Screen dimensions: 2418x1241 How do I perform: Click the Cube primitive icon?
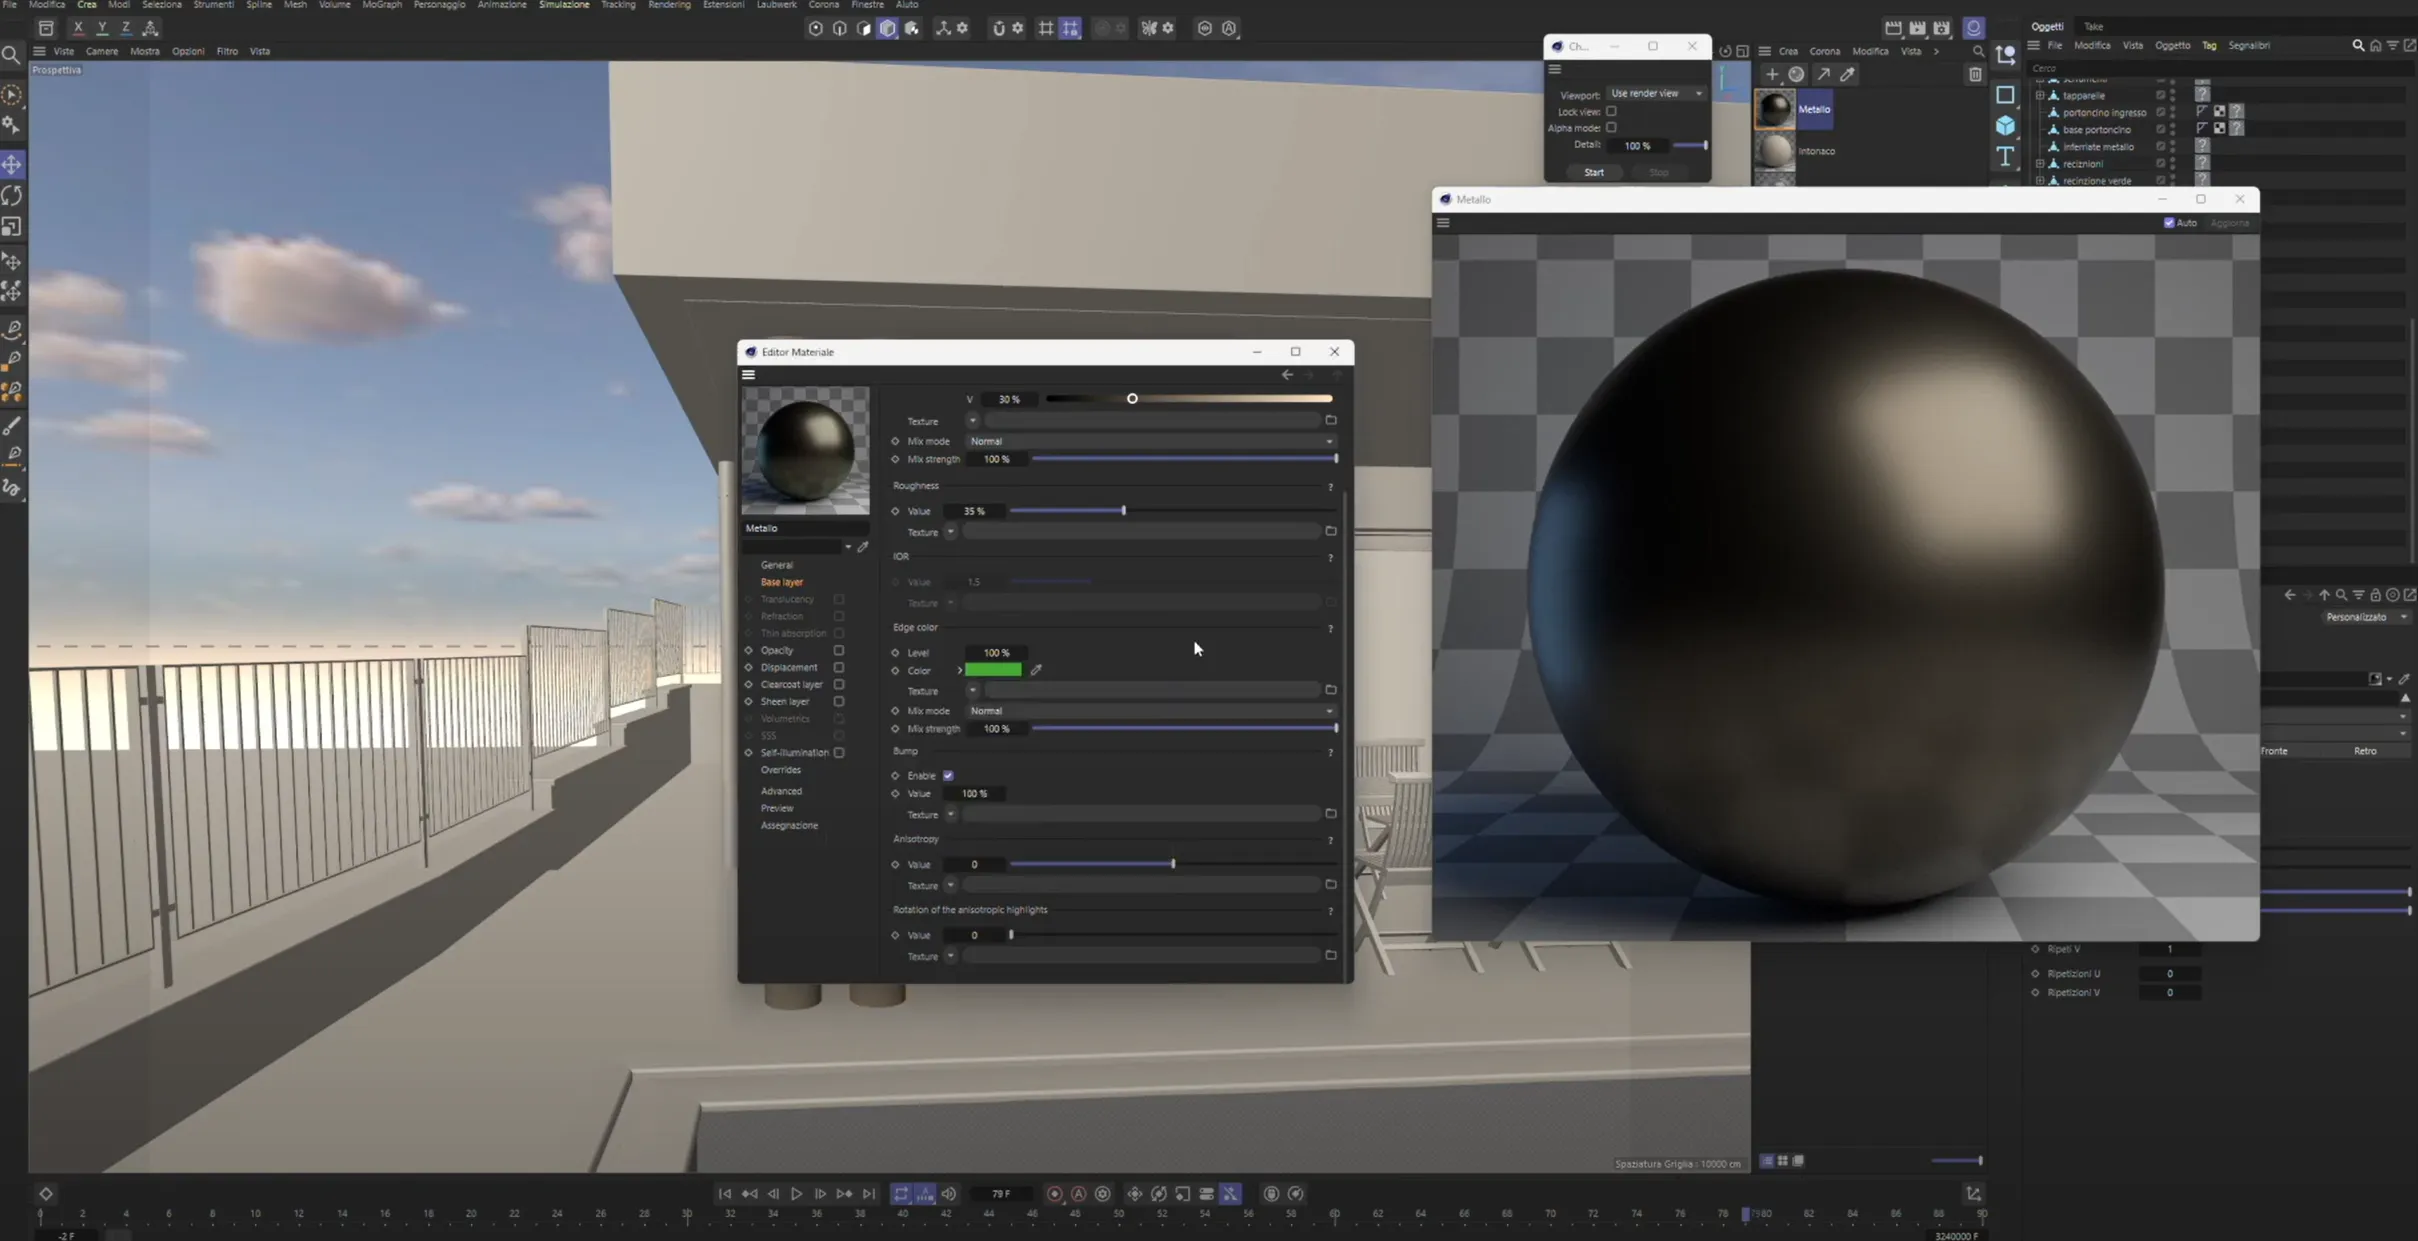click(x=2005, y=126)
